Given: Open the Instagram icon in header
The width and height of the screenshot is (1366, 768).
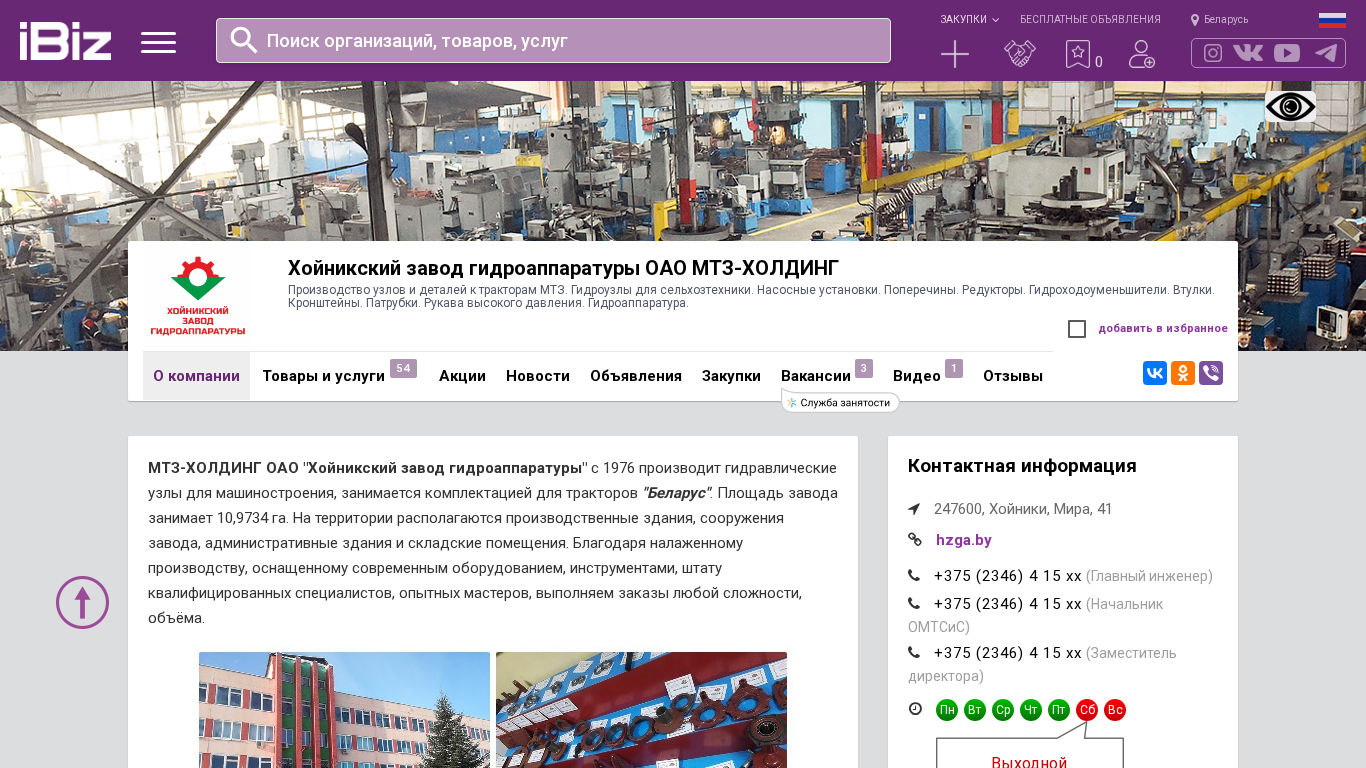Looking at the screenshot, I should 1213,53.
